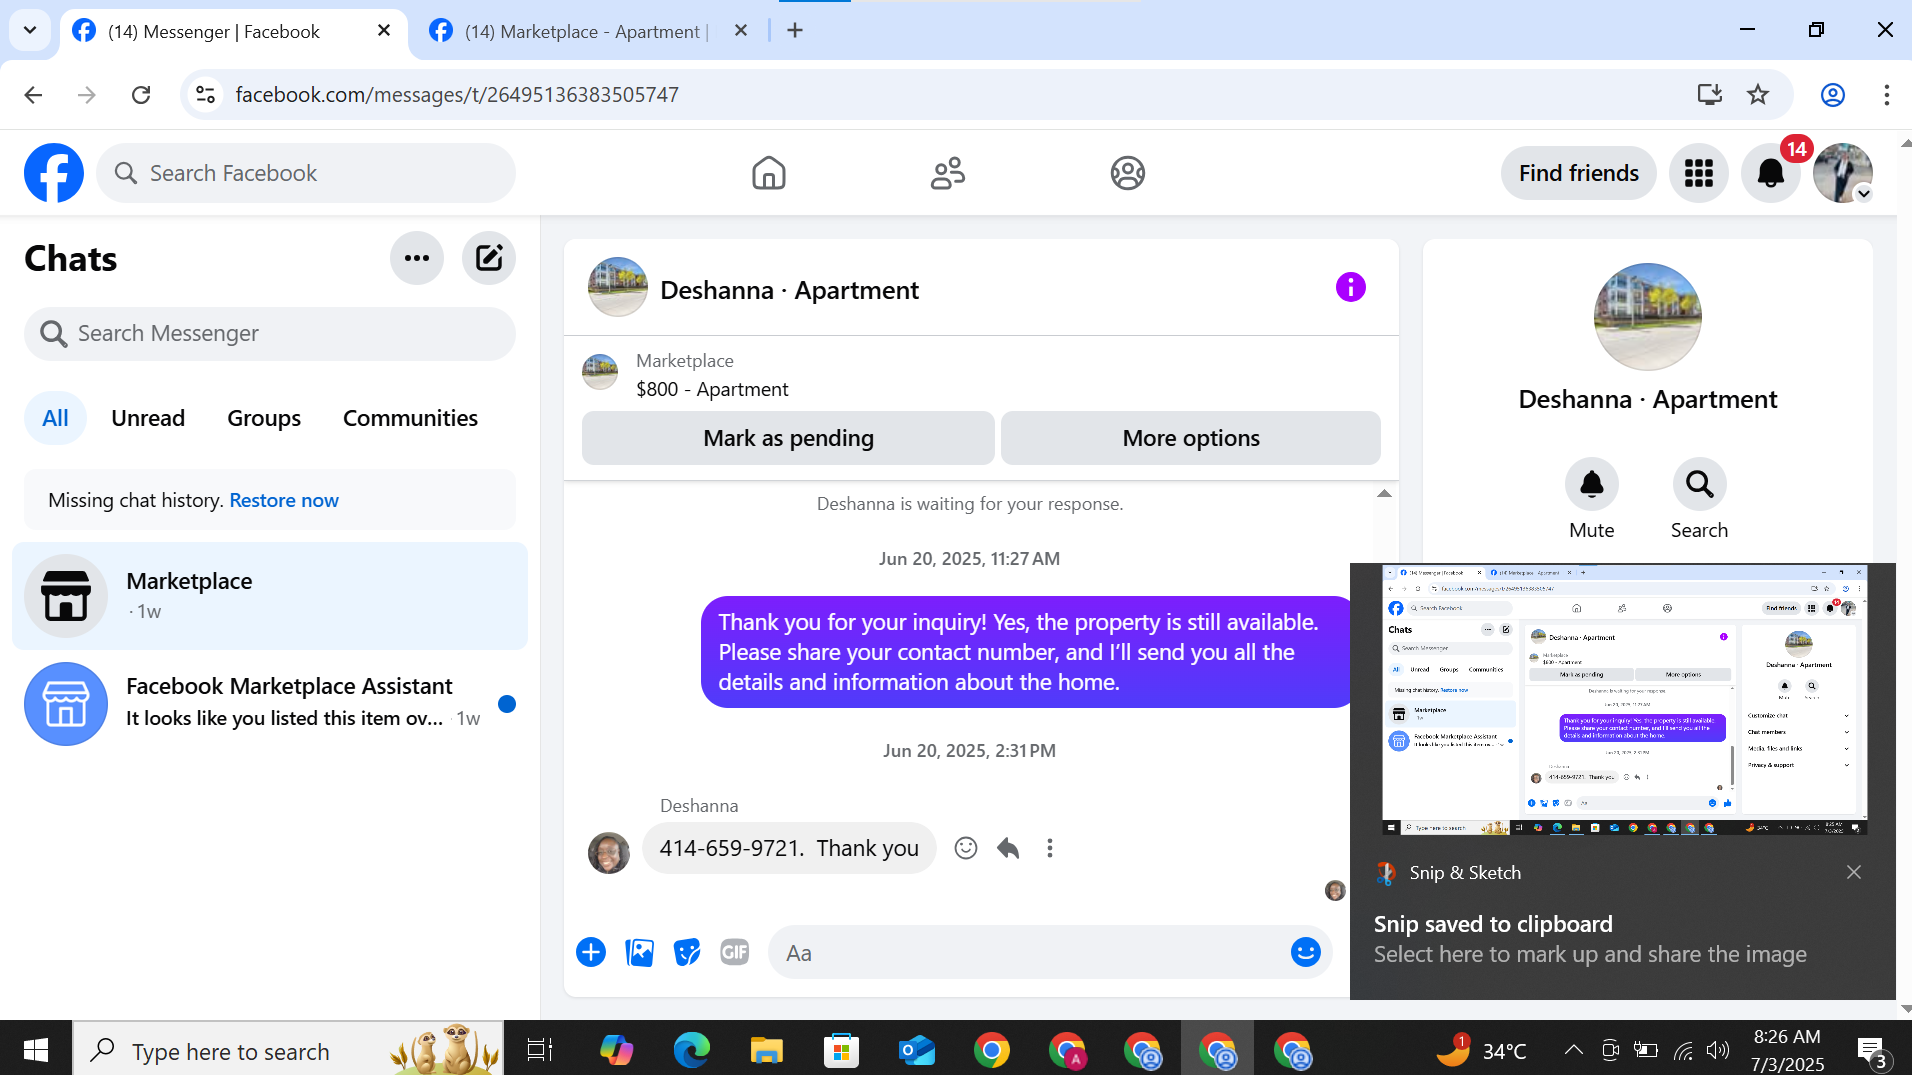Reload the page
1912x1075 pixels.
141,94
